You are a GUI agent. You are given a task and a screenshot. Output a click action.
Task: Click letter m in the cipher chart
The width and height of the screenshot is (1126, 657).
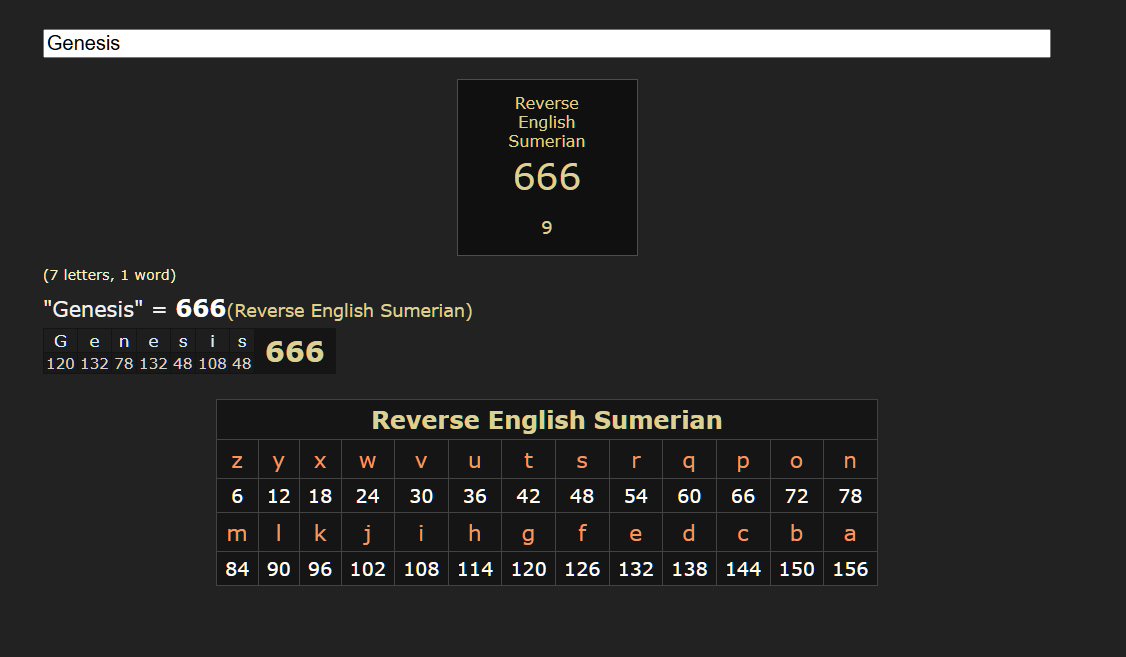tap(237, 533)
